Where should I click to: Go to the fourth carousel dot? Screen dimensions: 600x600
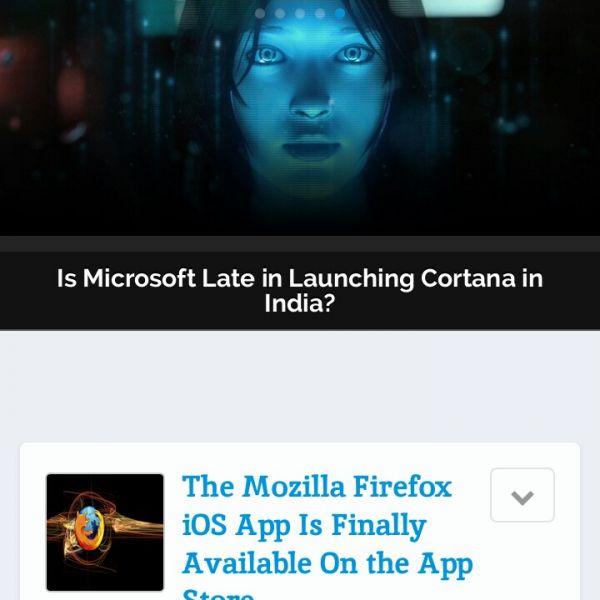(320, 13)
